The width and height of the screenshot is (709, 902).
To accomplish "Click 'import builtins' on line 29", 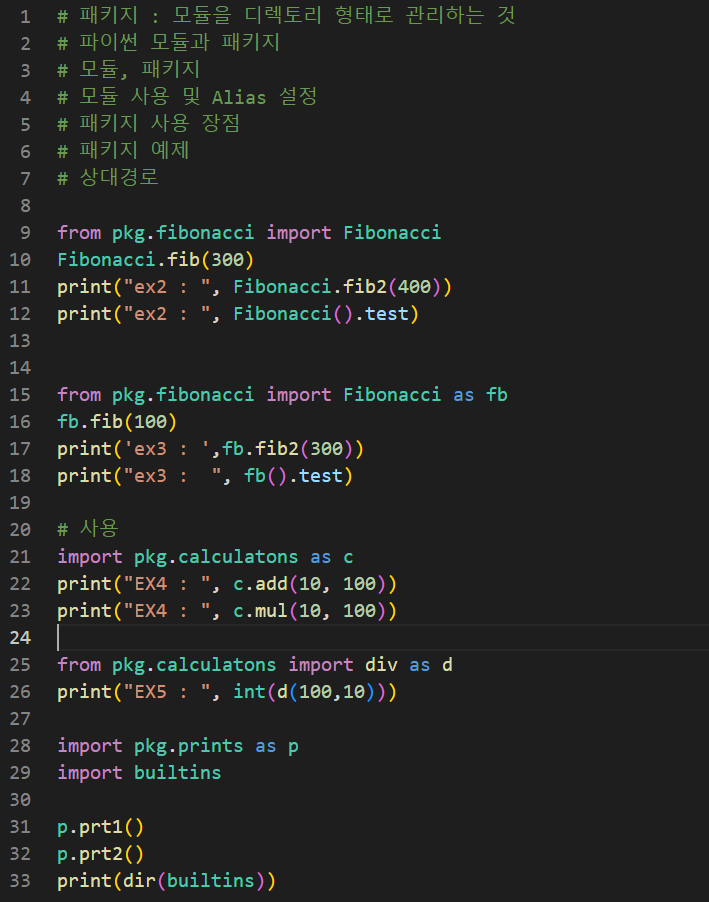I will coord(139,773).
